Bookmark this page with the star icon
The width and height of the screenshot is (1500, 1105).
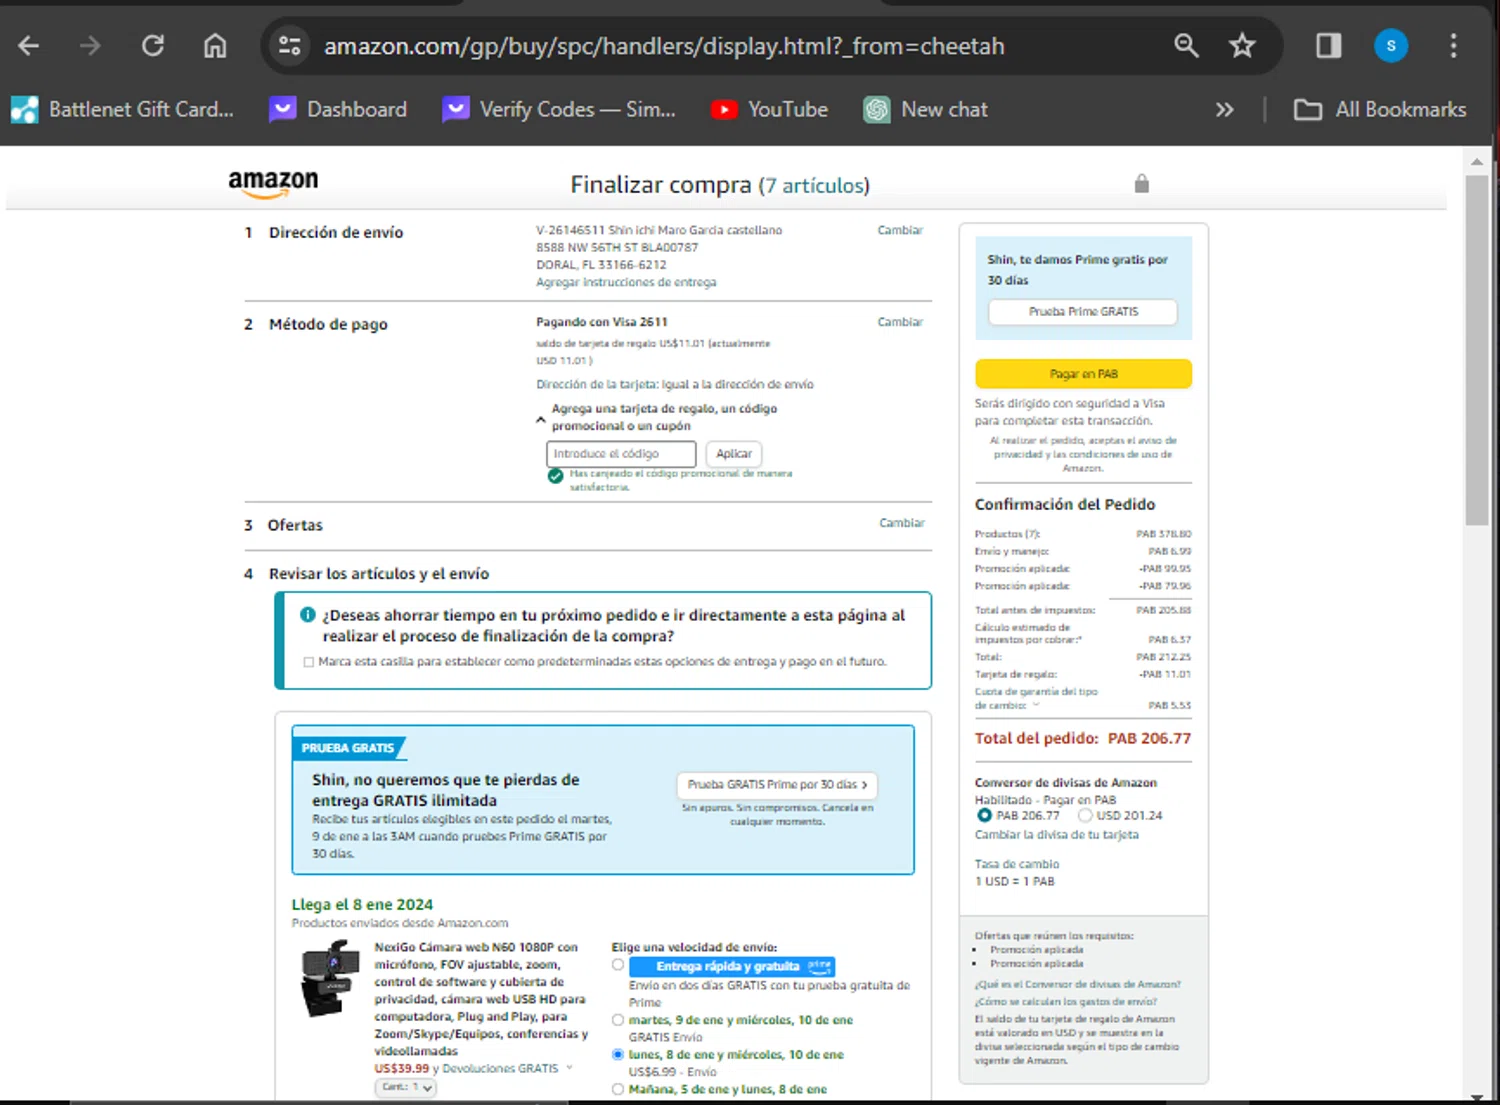pos(1242,46)
